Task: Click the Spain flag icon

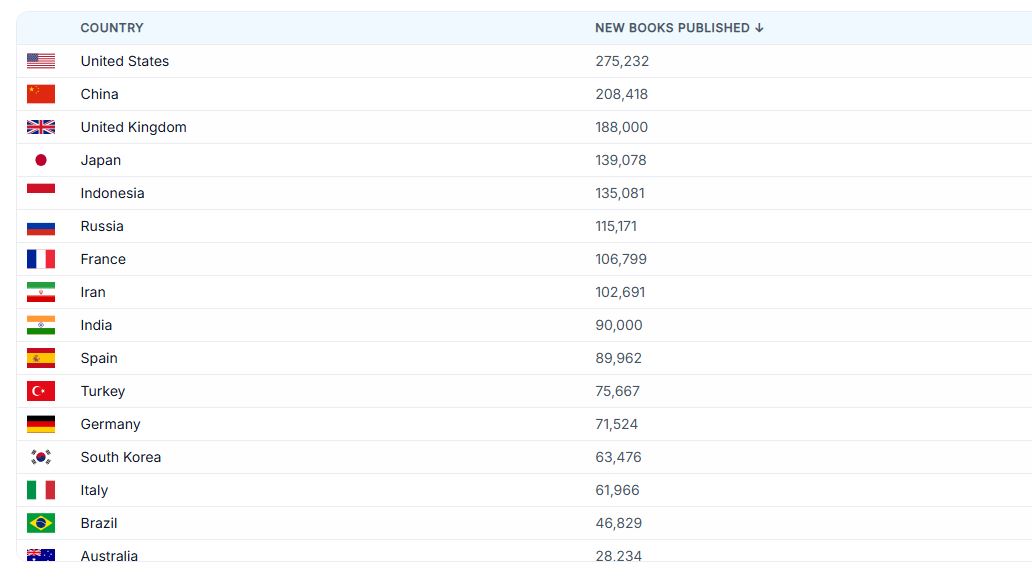Action: (41, 358)
